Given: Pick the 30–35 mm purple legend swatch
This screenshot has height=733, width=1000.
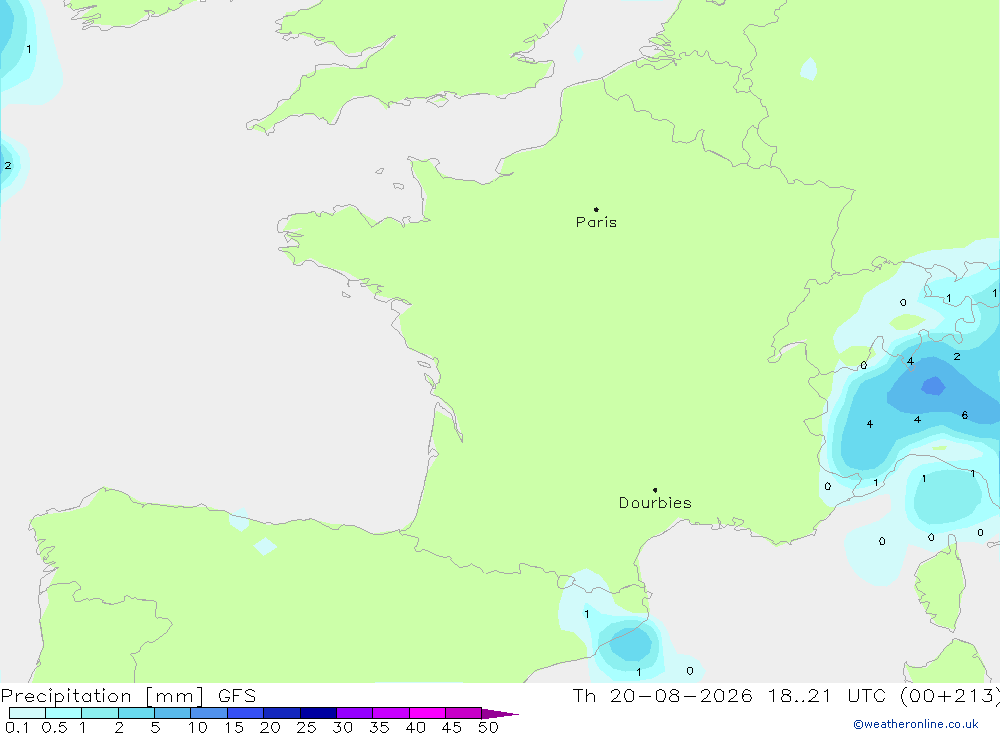Looking at the screenshot, I should [355, 713].
